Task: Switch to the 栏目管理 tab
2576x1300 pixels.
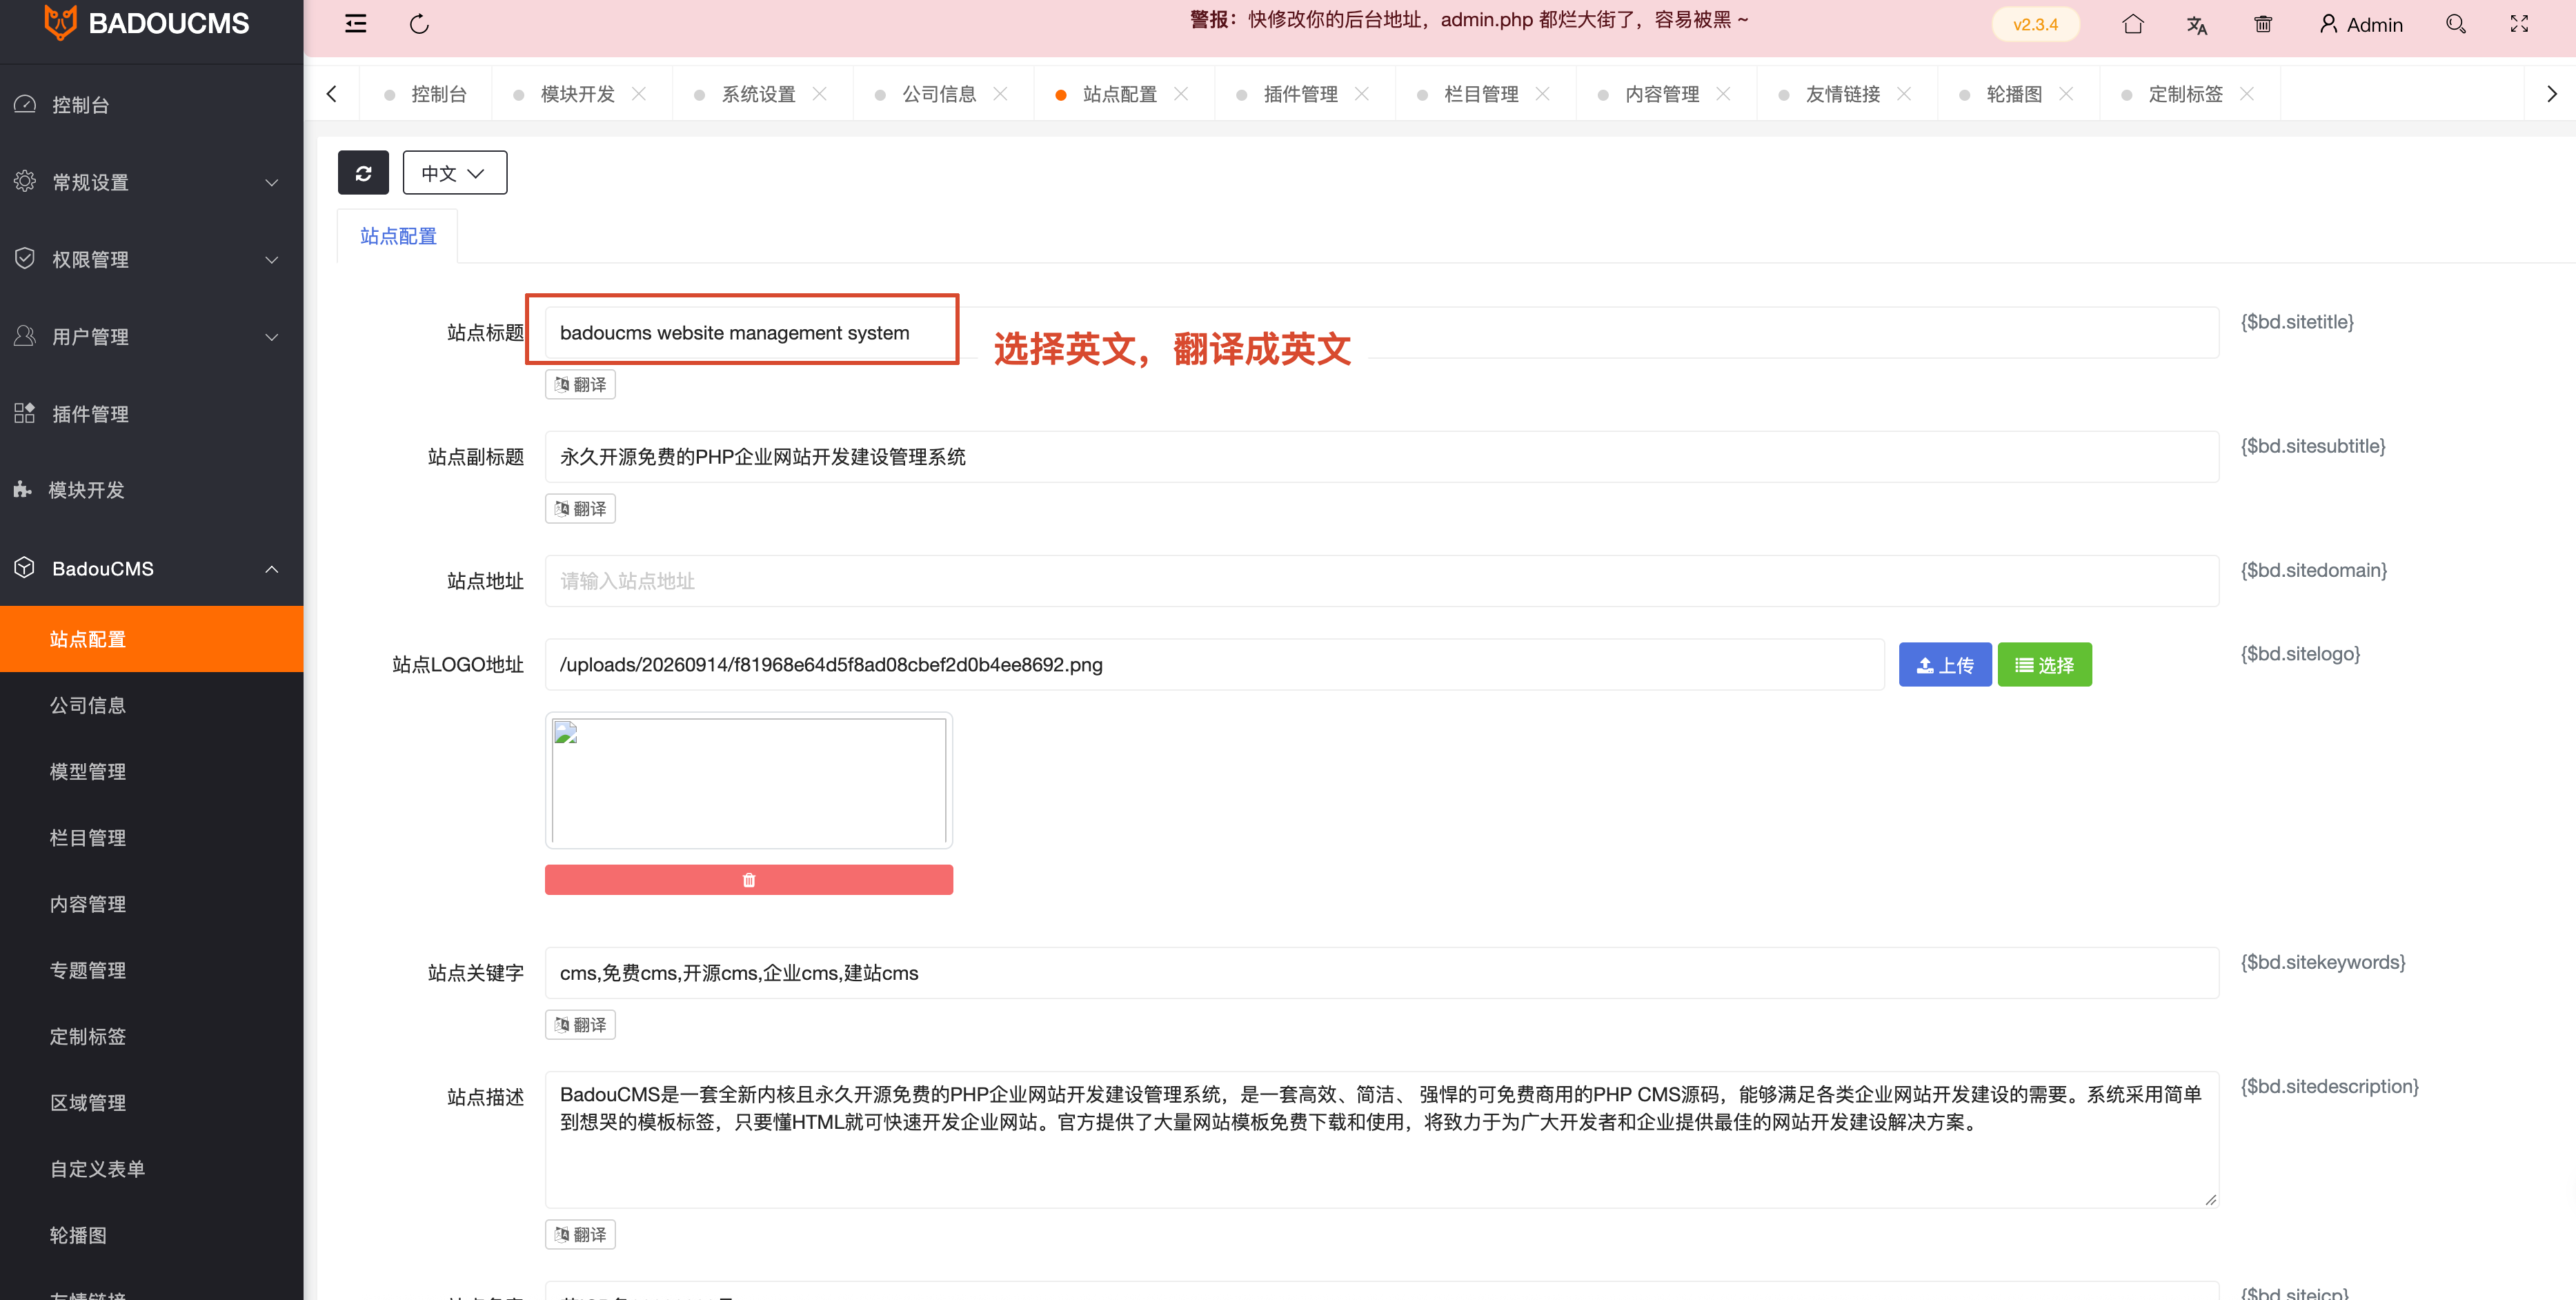Action: click(1481, 94)
